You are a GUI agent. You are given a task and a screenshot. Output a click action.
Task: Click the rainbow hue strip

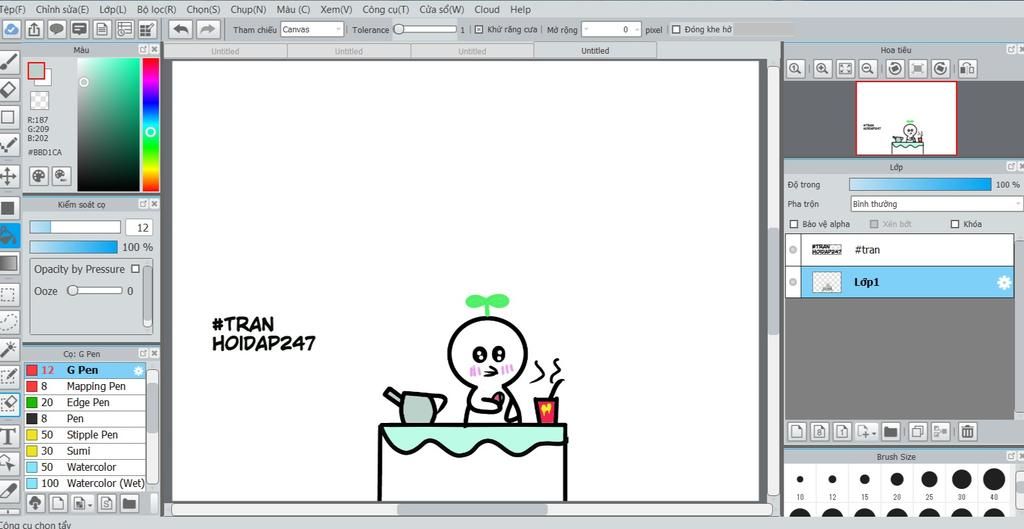click(x=151, y=124)
